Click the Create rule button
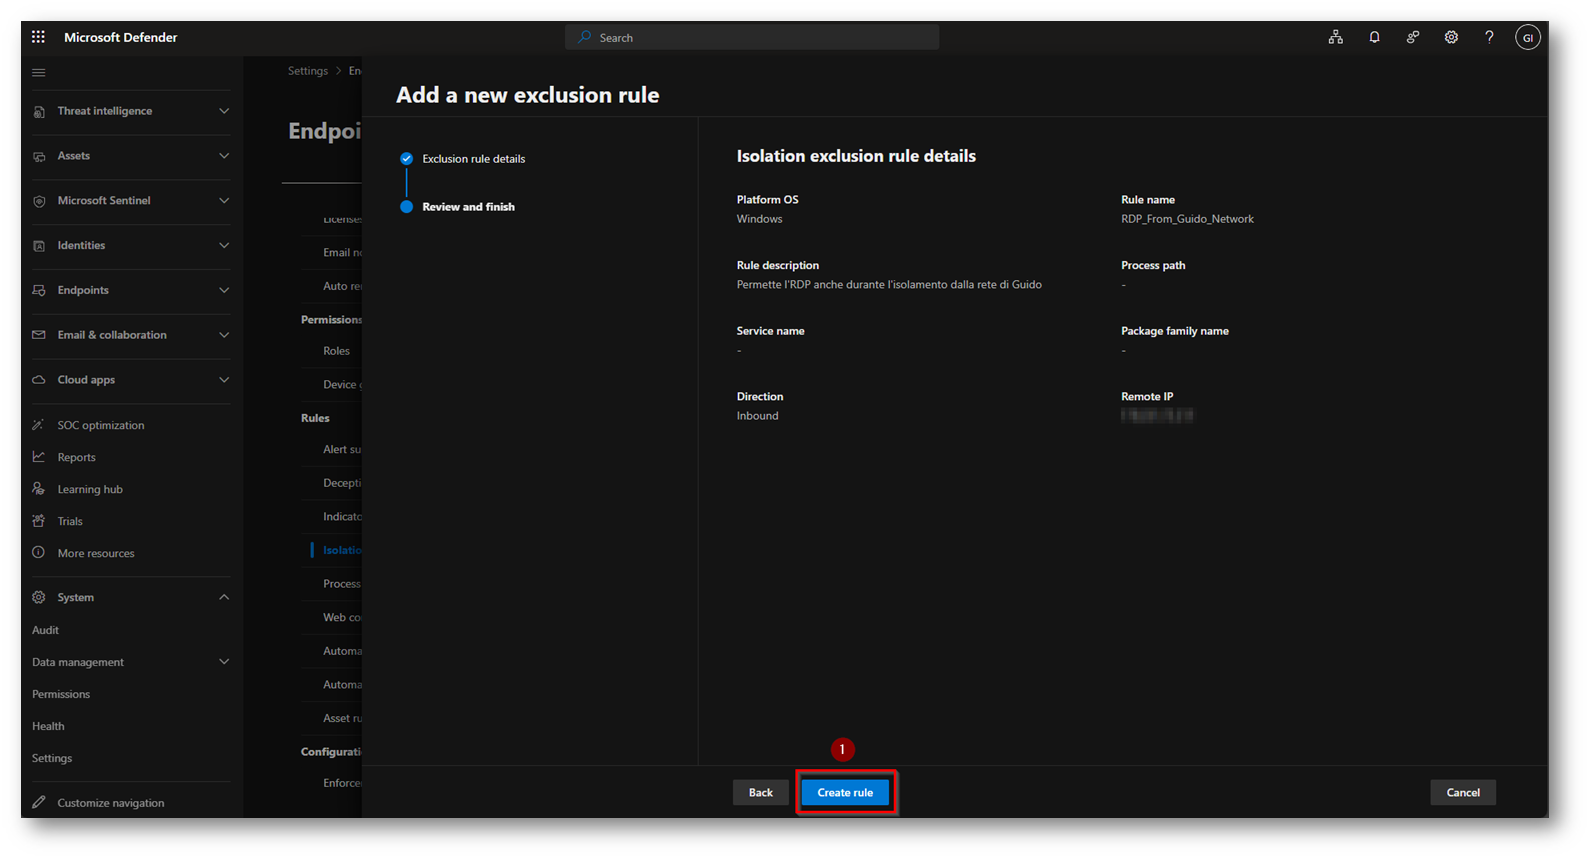Viewport: 1591px width, 860px height. pos(845,792)
